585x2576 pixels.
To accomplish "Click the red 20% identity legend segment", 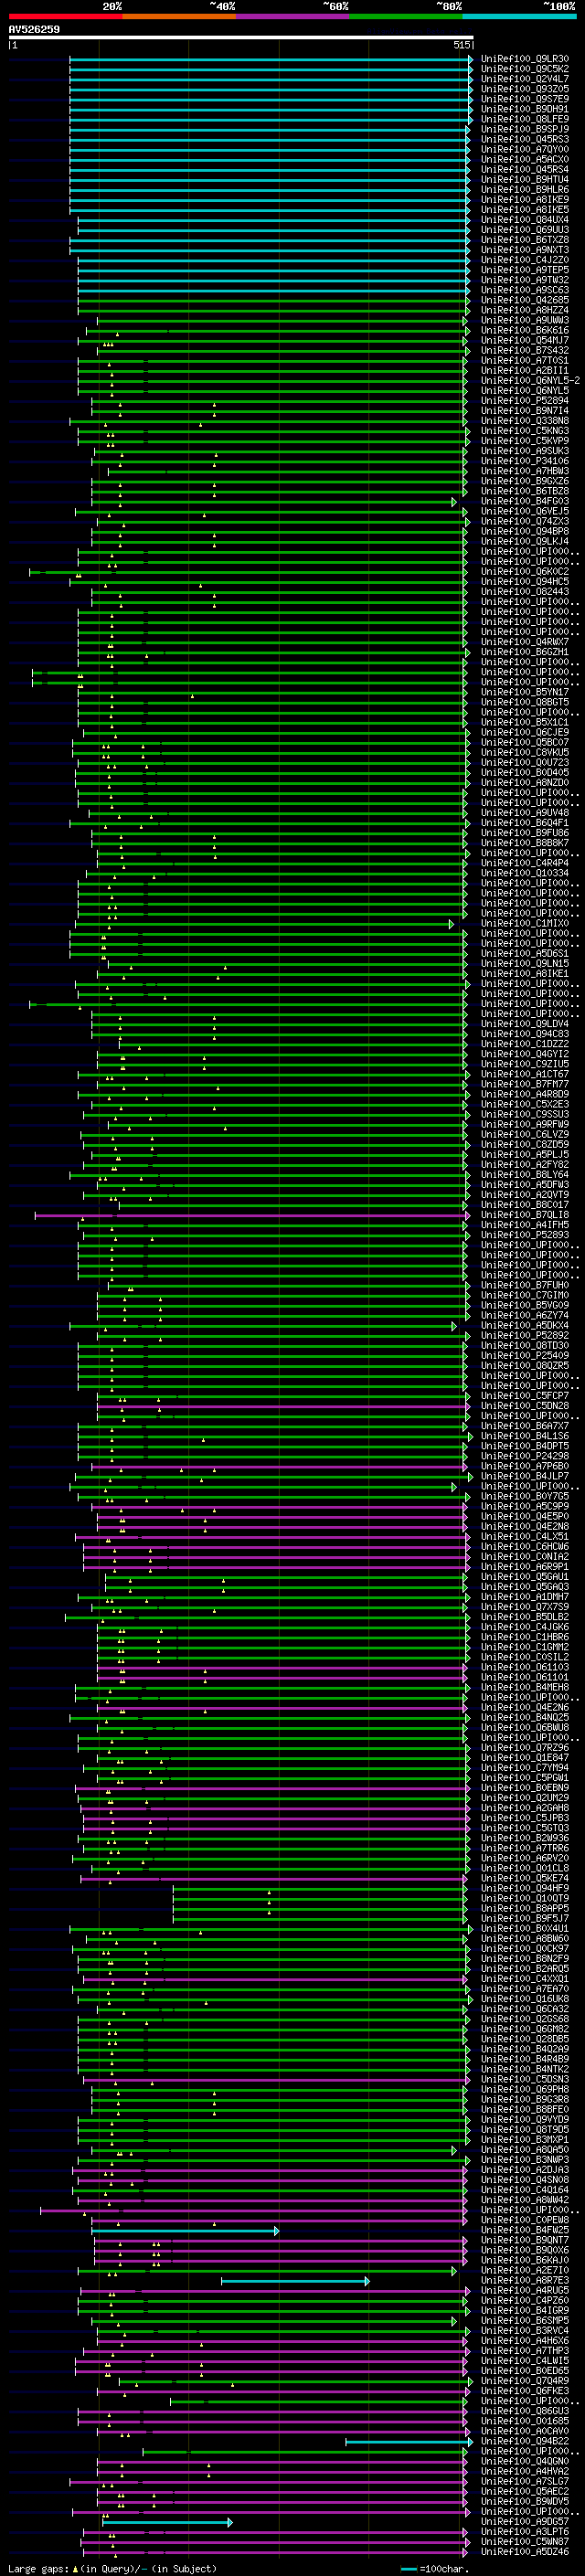I will tap(65, 16).
